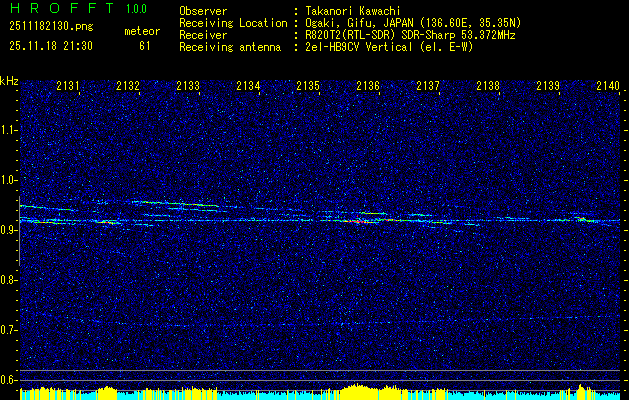
Task: Click the 2134 time marker
Action: click(x=248, y=86)
